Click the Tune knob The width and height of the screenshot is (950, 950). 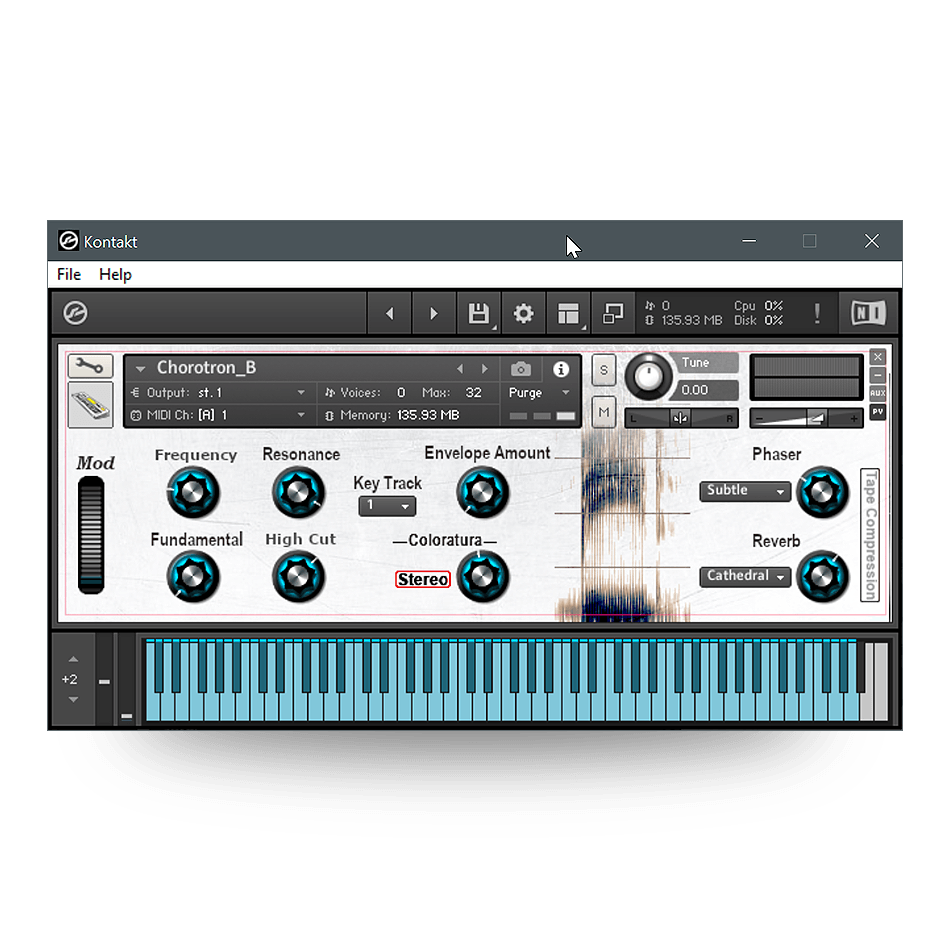(648, 376)
